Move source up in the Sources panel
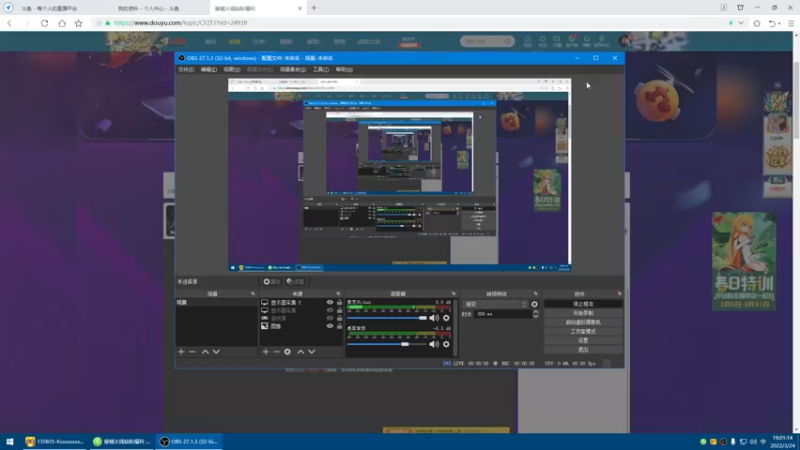Image resolution: width=800 pixels, height=450 pixels. point(301,352)
